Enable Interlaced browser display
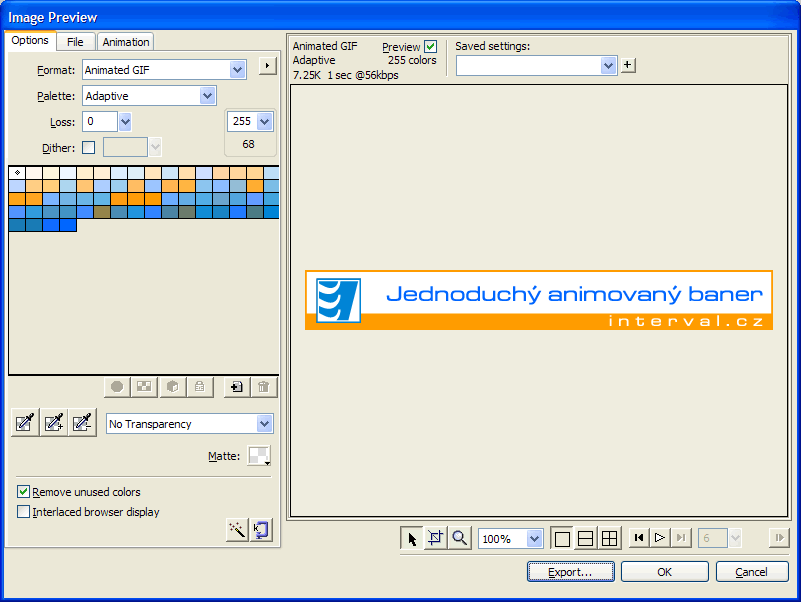 click(x=23, y=512)
